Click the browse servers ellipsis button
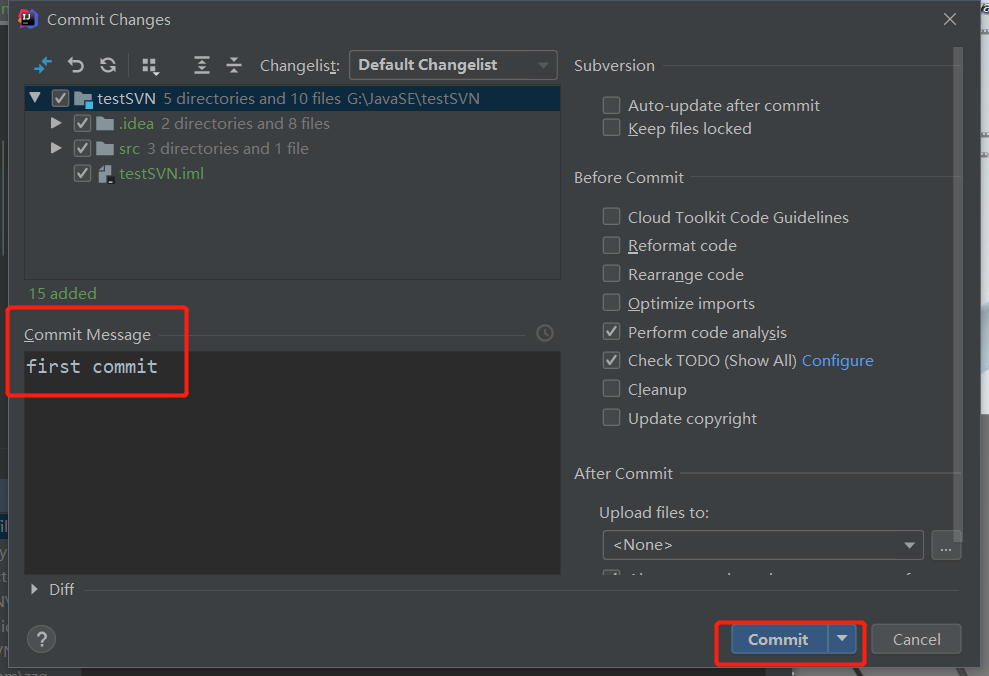 [946, 545]
